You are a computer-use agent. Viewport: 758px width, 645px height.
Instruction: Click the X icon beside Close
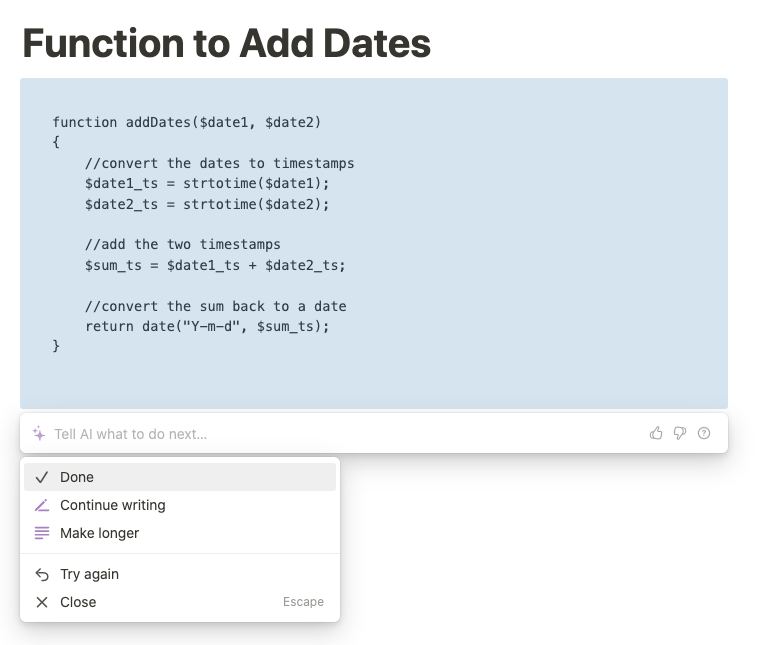pos(42,602)
